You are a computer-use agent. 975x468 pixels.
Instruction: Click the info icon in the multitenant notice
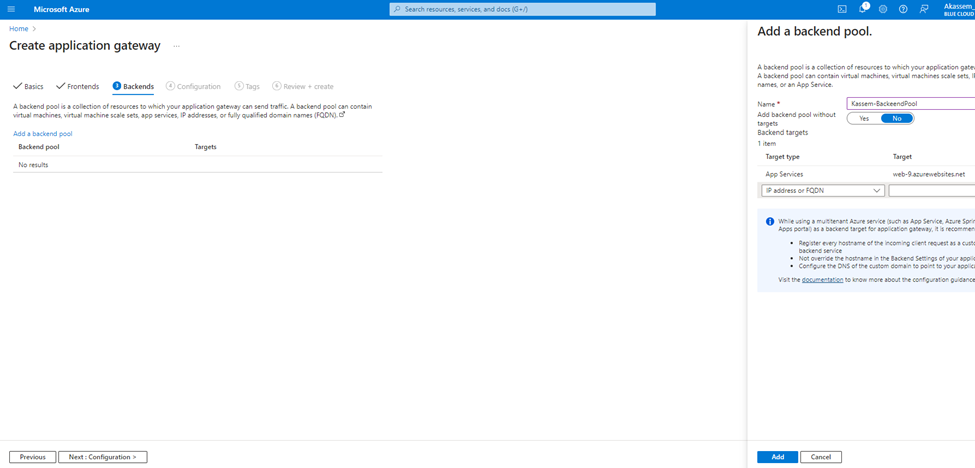click(x=770, y=221)
